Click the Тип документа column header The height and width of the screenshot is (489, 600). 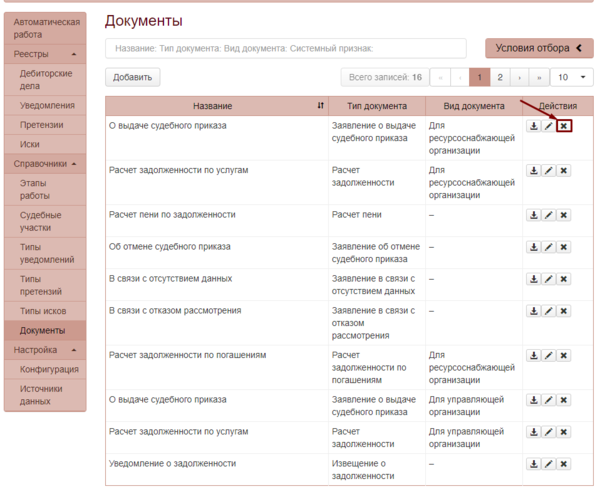(377, 106)
